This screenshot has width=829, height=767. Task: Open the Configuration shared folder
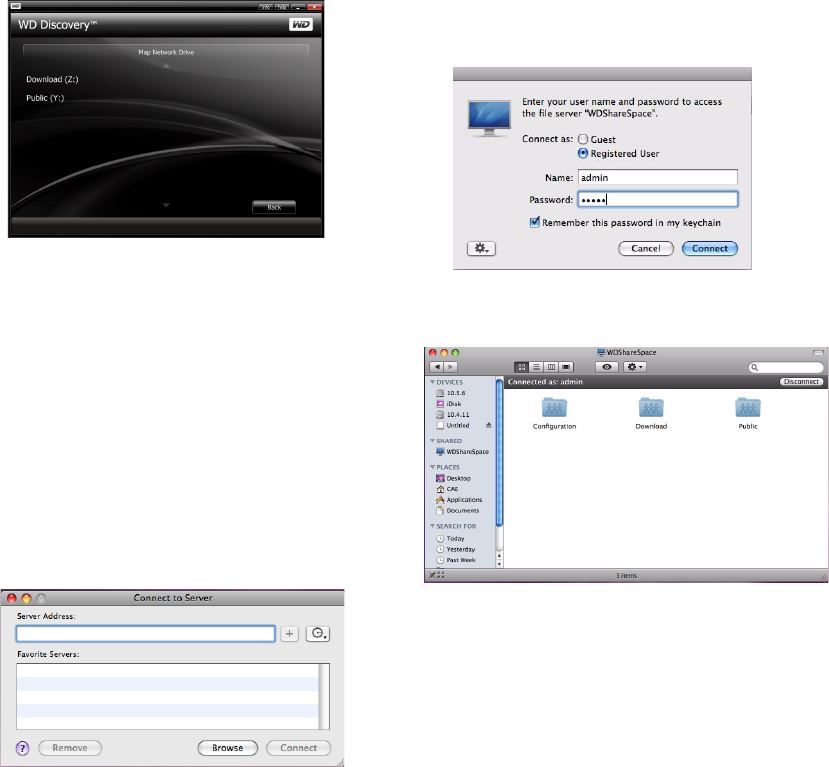pyautogui.click(x=554, y=413)
